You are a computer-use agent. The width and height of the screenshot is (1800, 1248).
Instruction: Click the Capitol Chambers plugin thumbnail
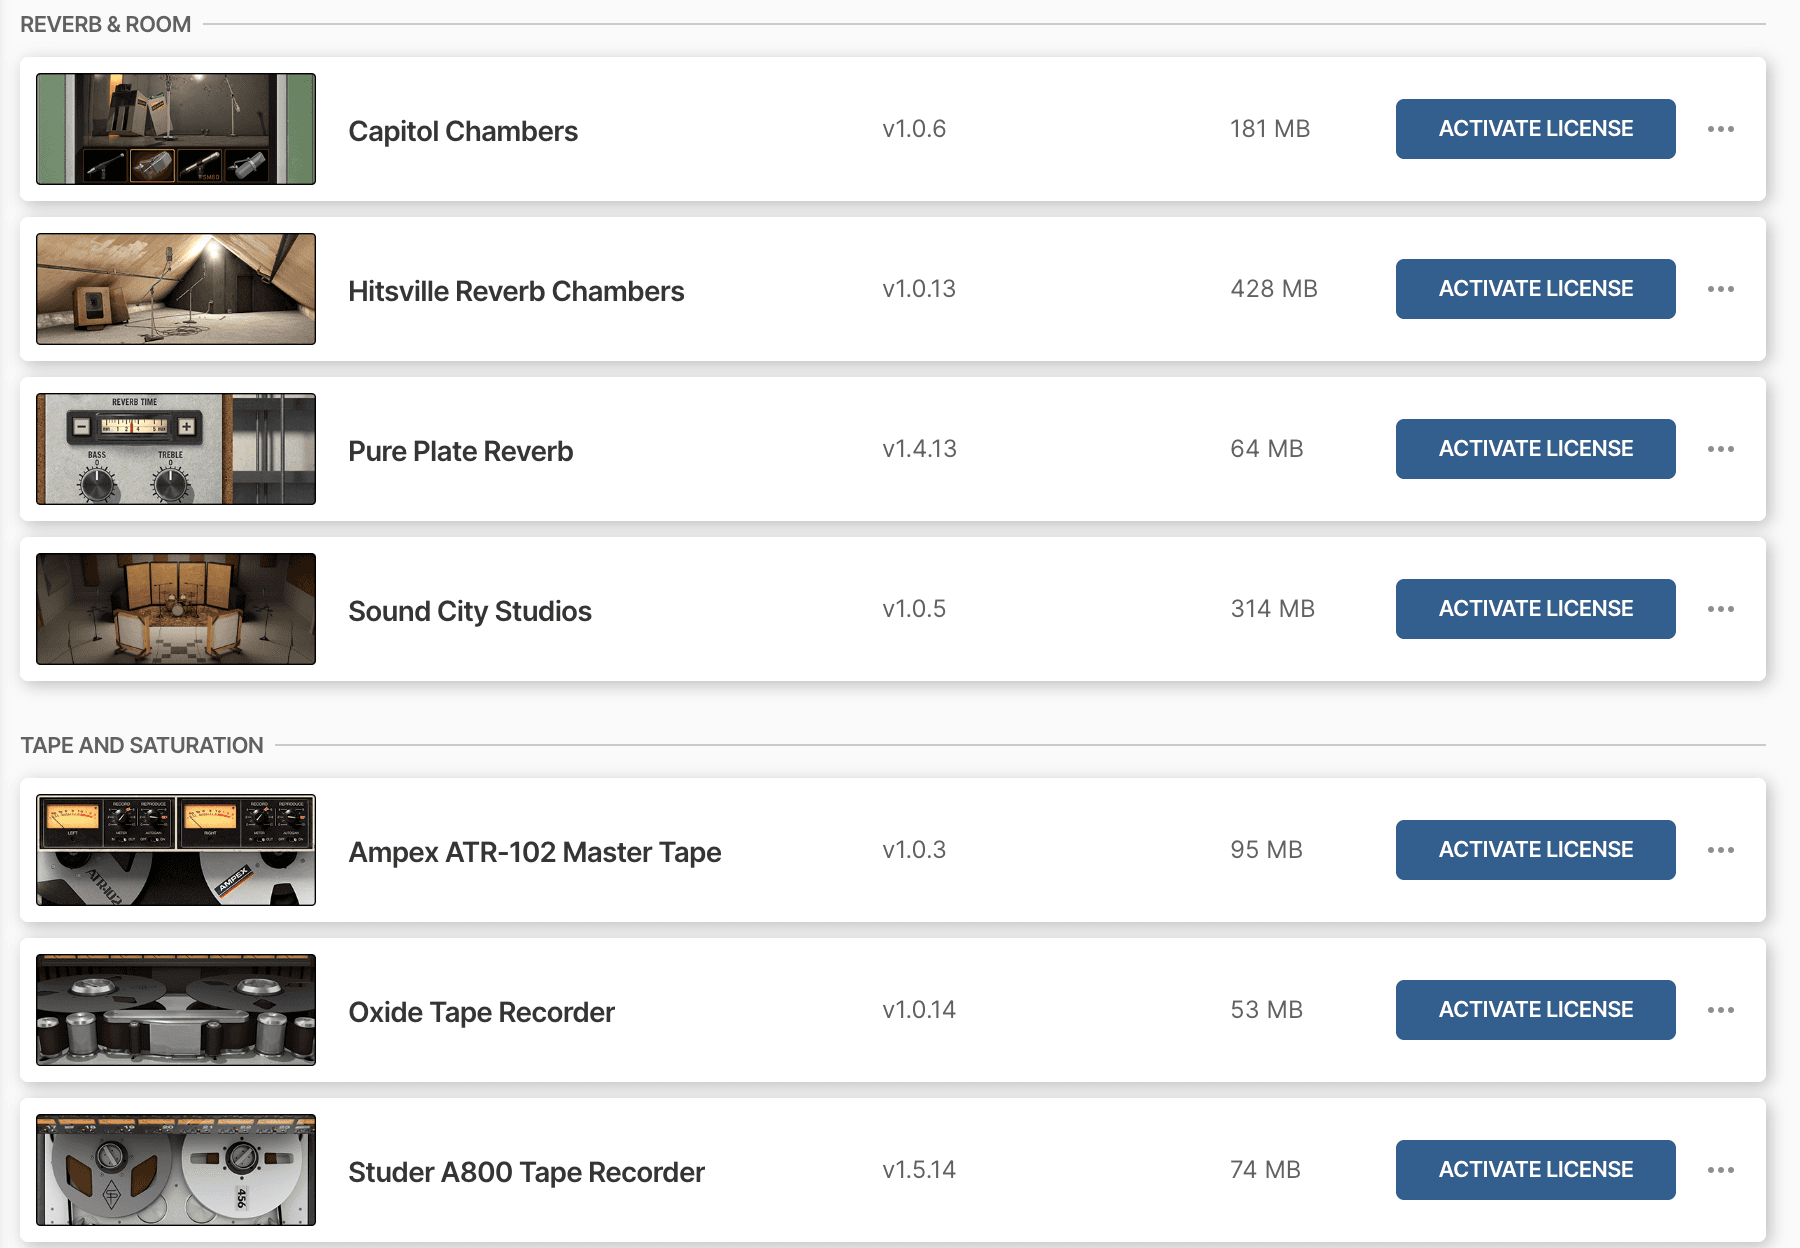tap(176, 129)
